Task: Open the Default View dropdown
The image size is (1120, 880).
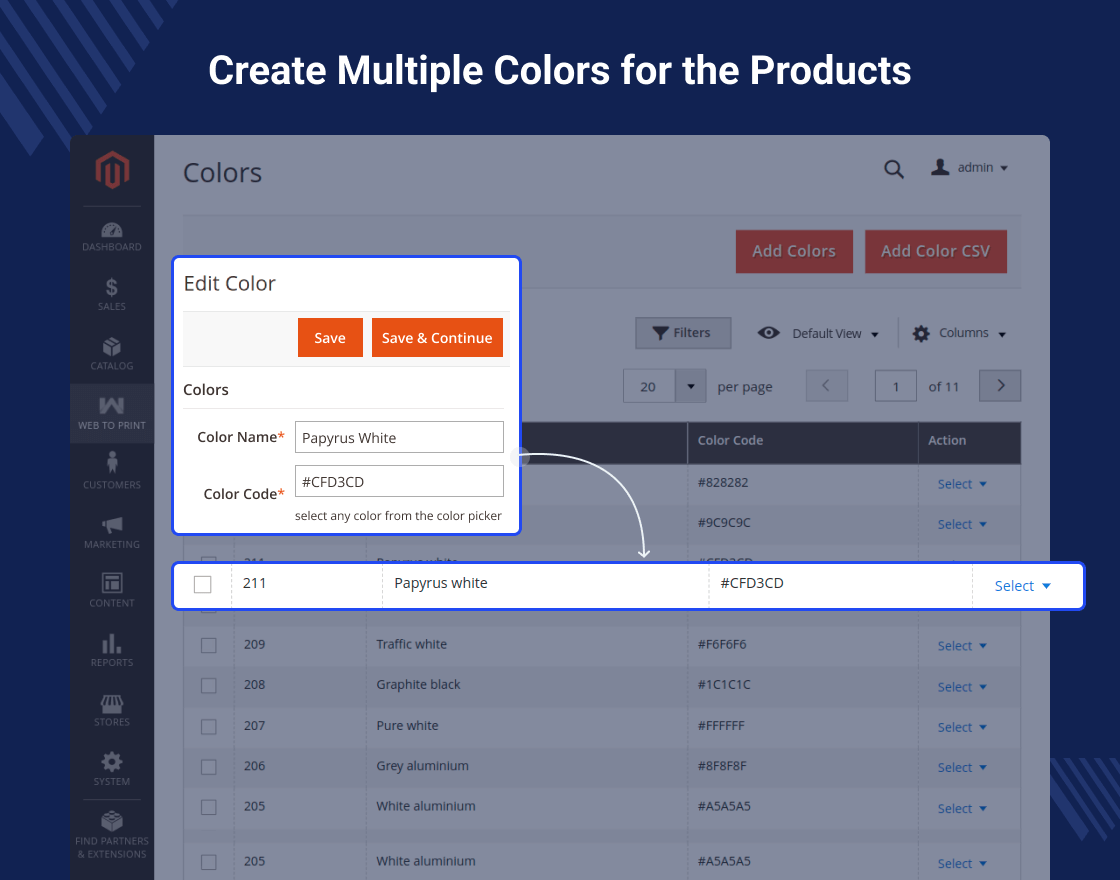Action: point(836,334)
